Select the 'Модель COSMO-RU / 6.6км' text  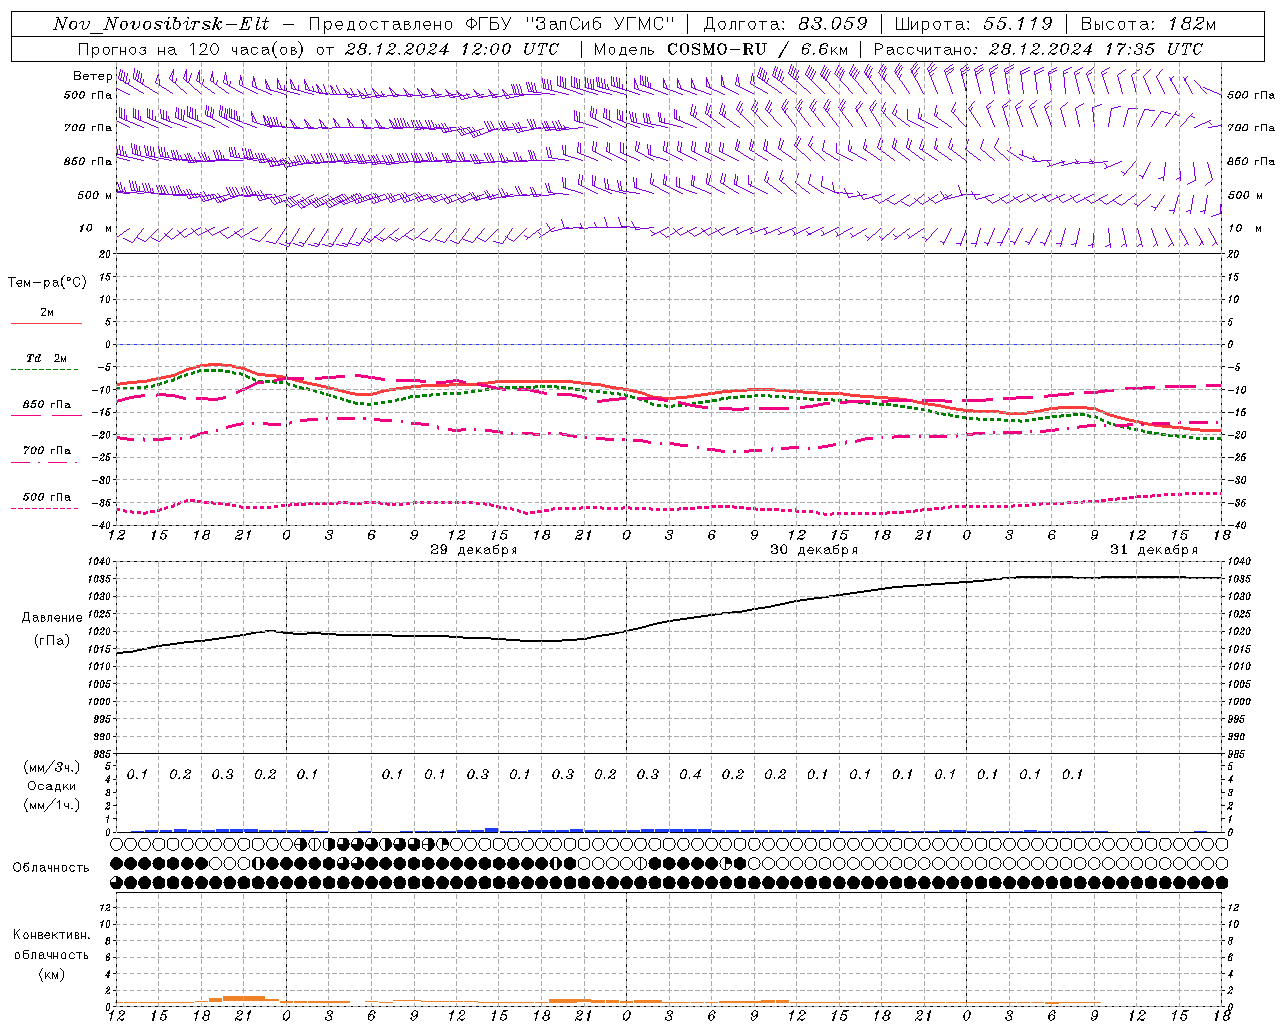[721, 49]
